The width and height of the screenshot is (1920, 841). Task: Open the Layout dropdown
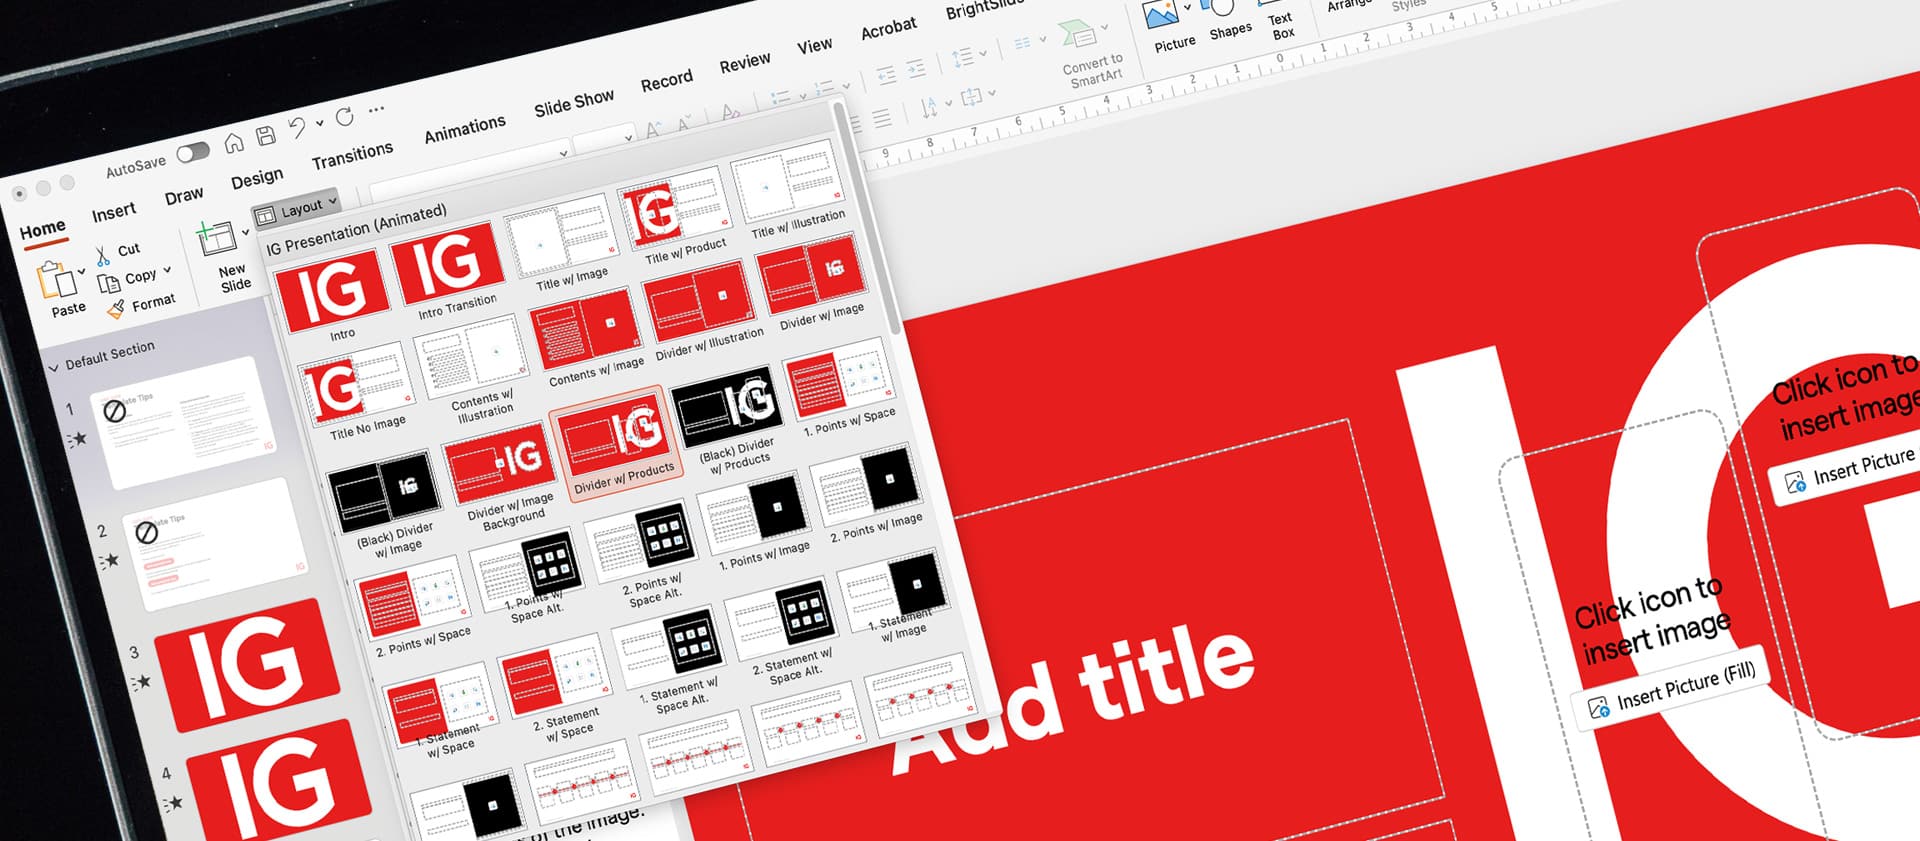click(295, 210)
